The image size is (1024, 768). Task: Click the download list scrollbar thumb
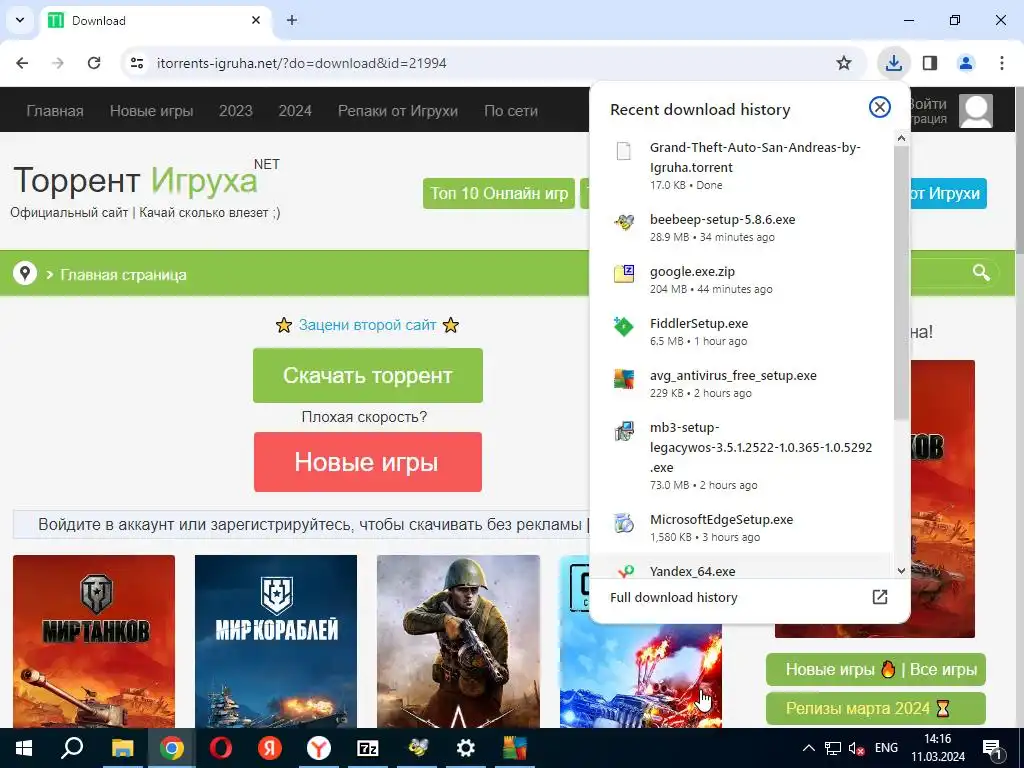tap(901, 283)
